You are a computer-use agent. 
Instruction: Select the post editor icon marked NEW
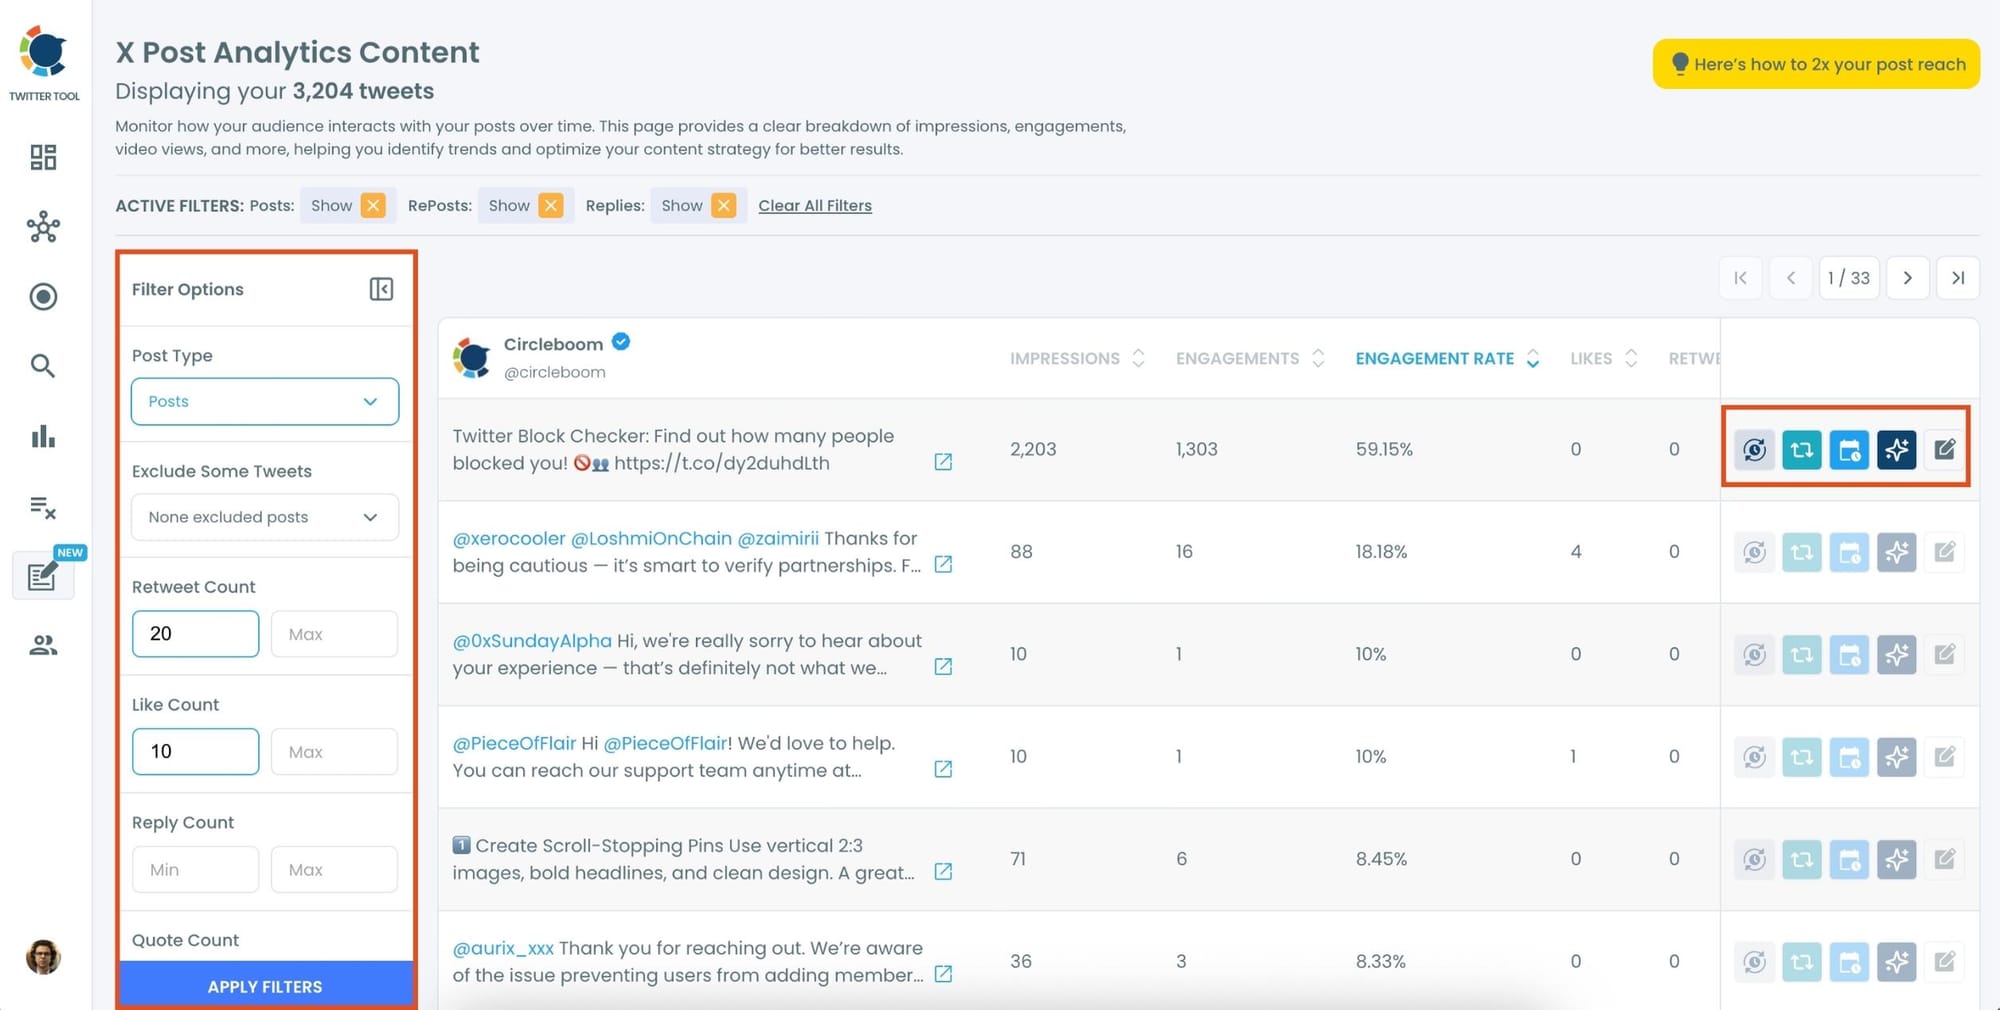pos(42,576)
